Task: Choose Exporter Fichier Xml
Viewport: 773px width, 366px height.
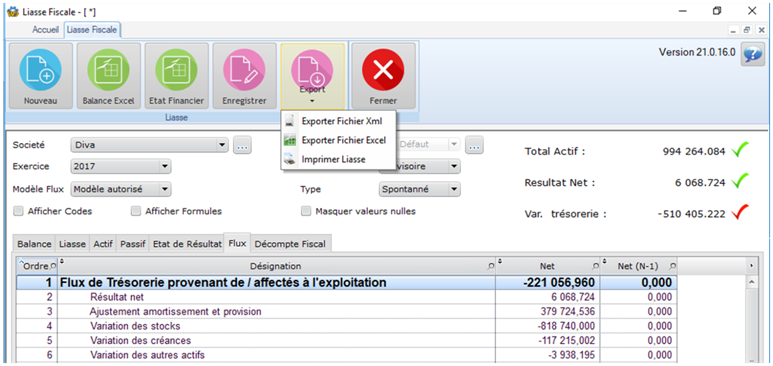Action: [338, 121]
